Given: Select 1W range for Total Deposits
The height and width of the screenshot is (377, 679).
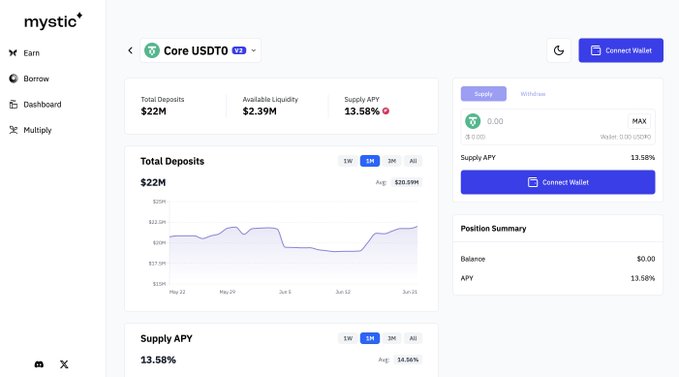Looking at the screenshot, I should (348, 161).
